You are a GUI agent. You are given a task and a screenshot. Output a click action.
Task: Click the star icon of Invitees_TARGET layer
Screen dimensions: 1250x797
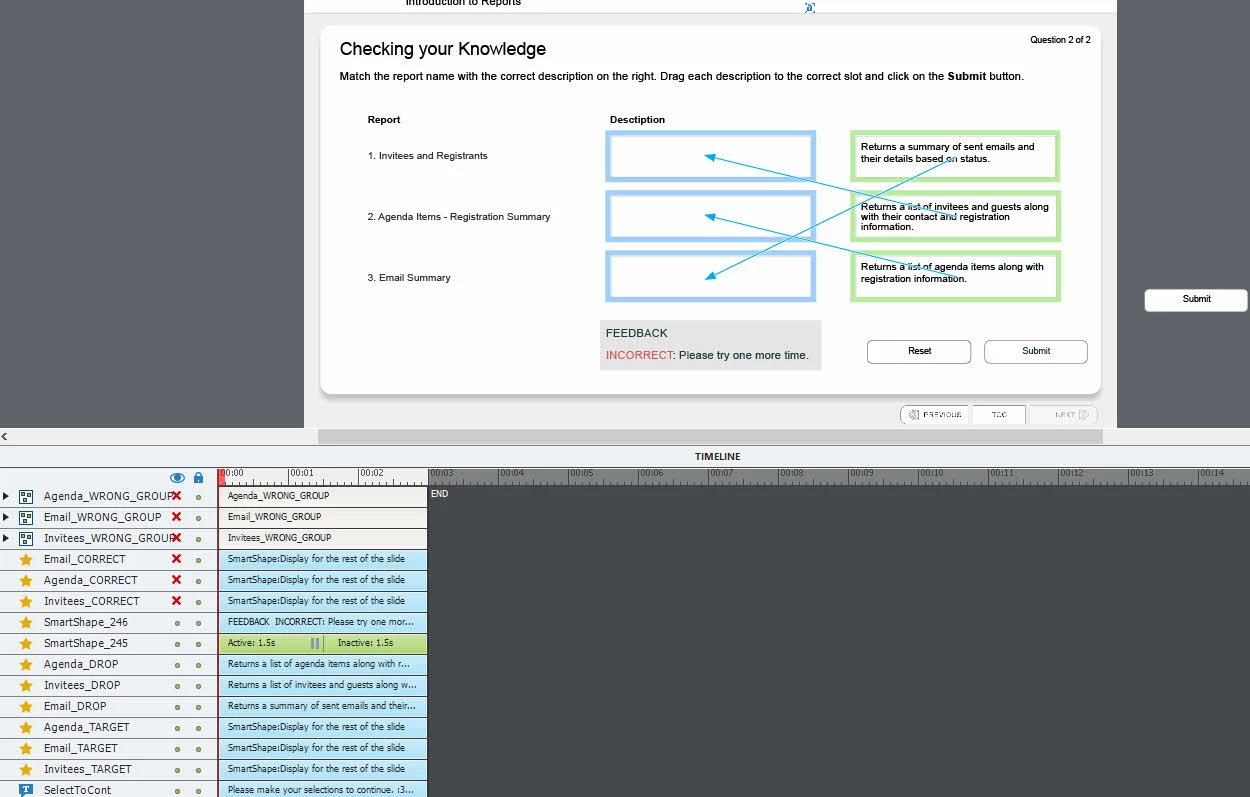(26, 769)
